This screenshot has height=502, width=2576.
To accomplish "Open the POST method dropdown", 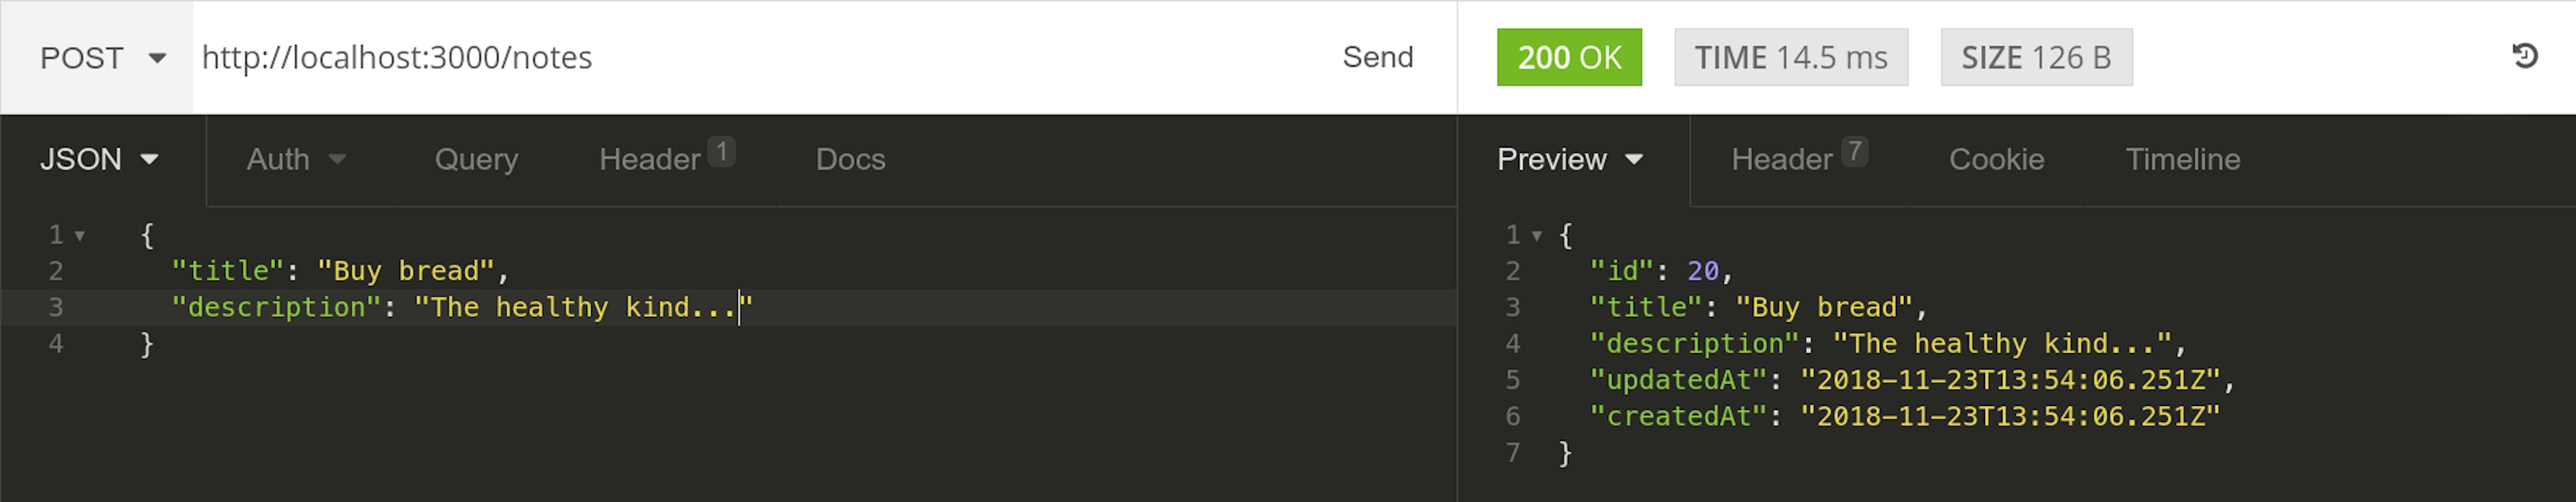I will [x=101, y=58].
